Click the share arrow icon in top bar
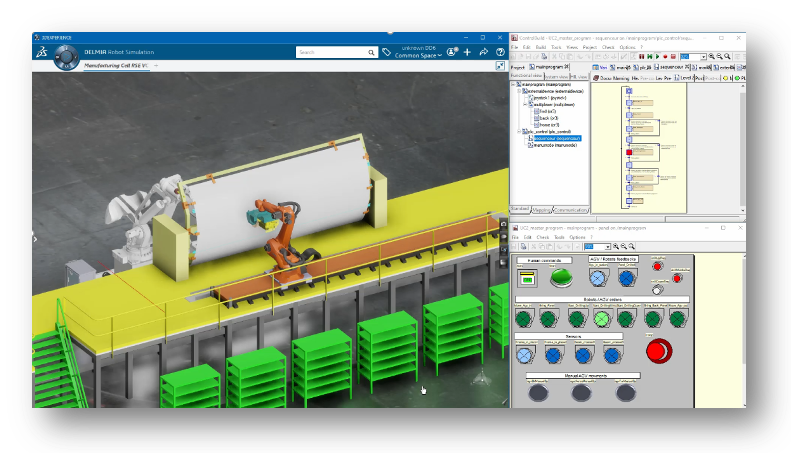Screen dimensions: 791x453 pyautogui.click(x=483, y=52)
